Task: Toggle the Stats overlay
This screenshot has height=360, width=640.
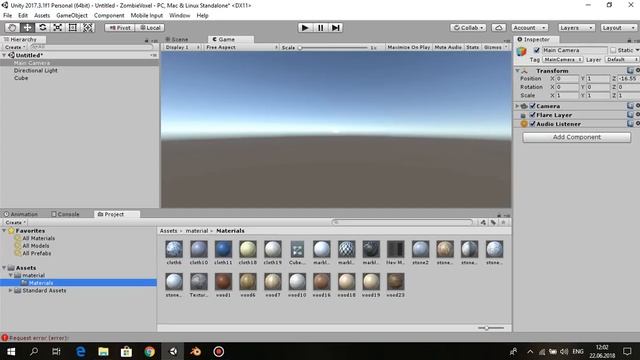Action: click(x=472, y=47)
